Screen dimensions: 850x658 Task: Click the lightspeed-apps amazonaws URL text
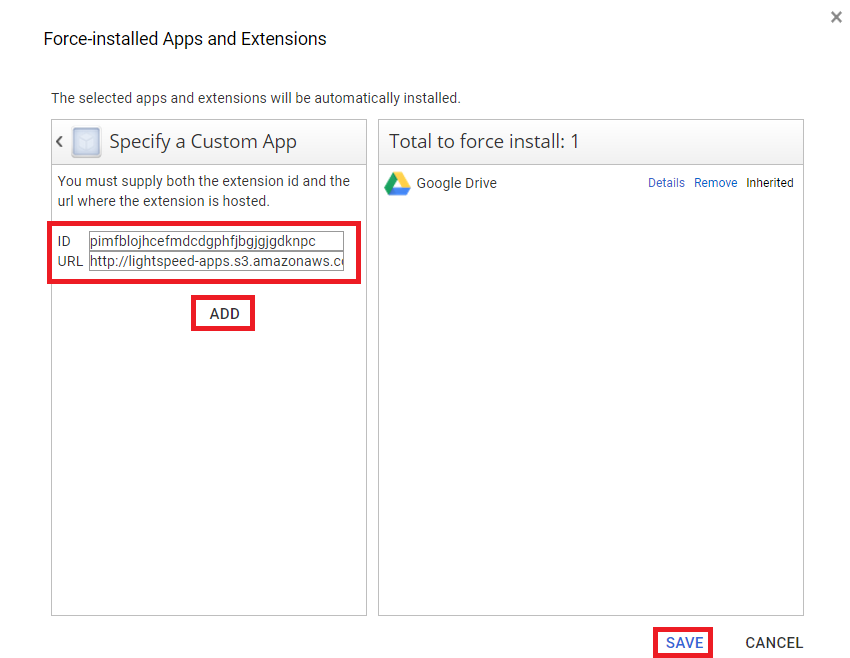(x=215, y=261)
